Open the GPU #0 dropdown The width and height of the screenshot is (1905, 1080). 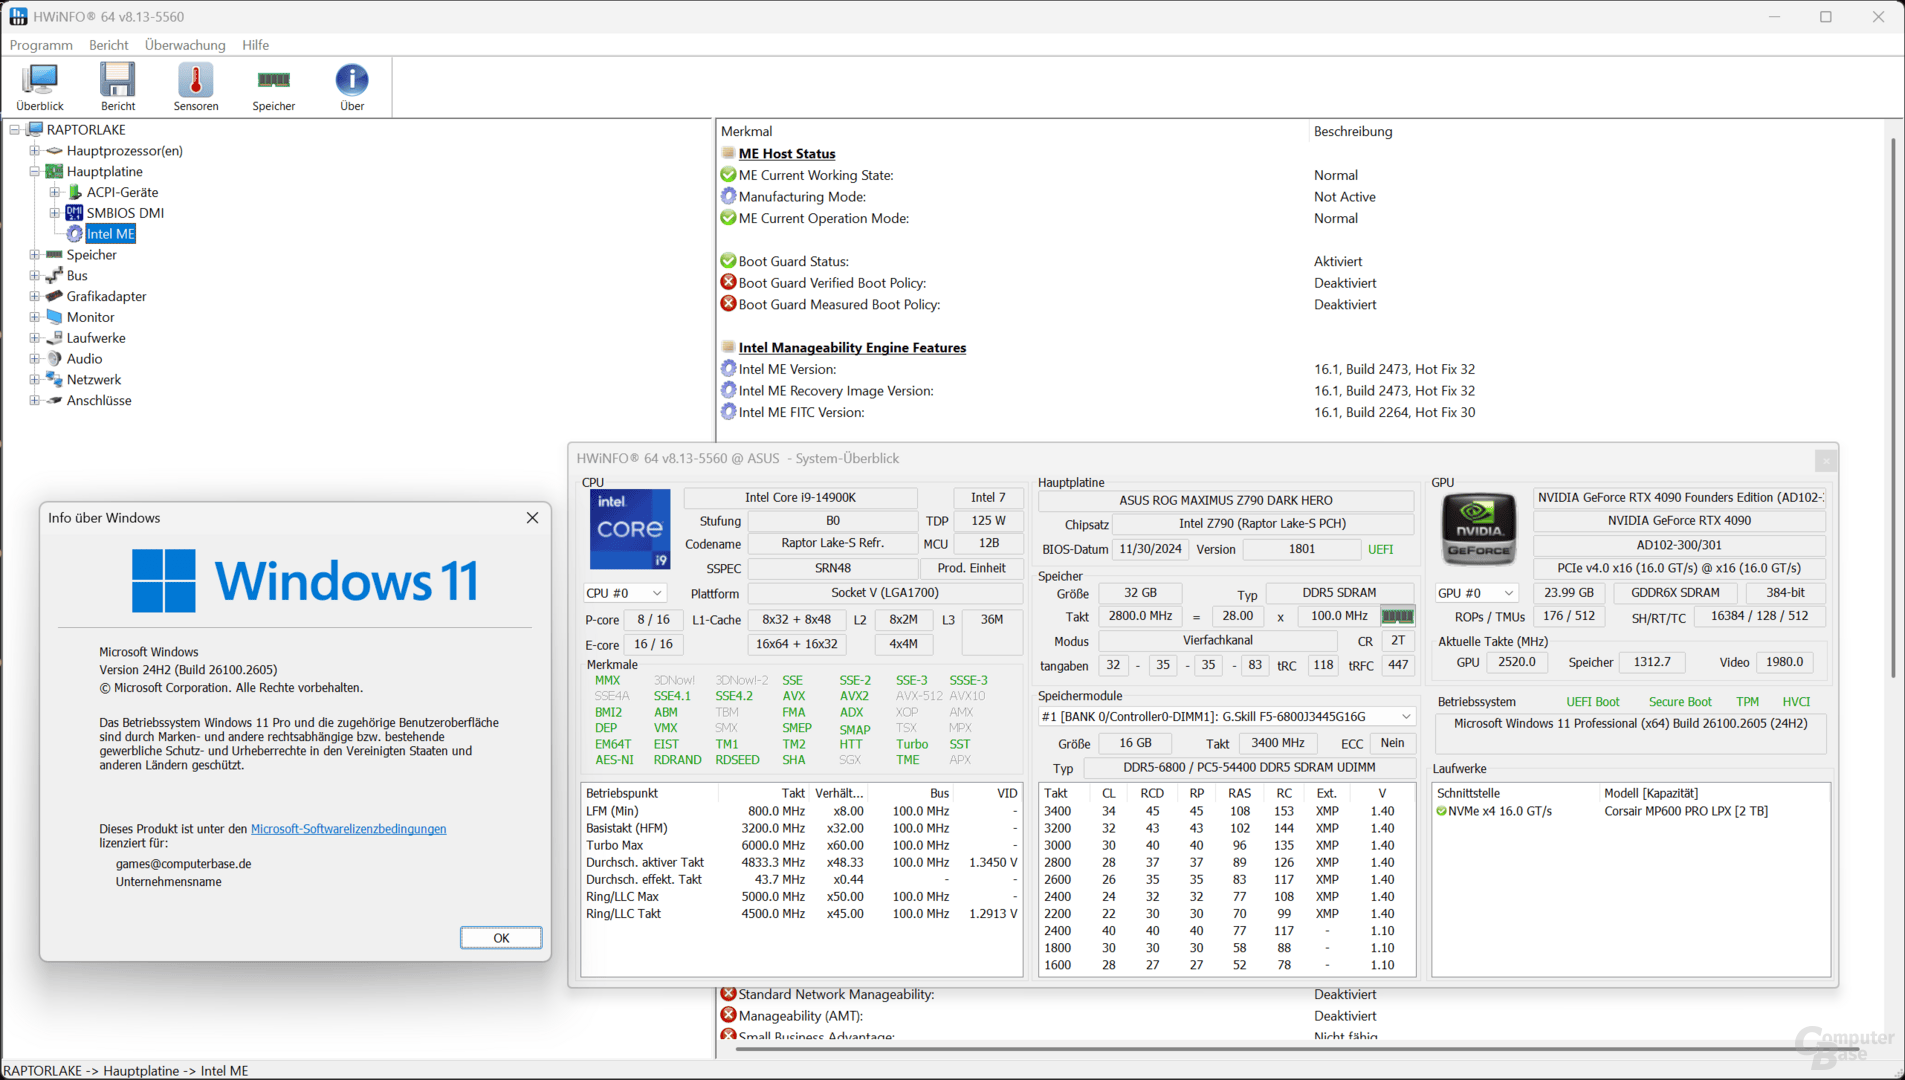pyautogui.click(x=1476, y=593)
